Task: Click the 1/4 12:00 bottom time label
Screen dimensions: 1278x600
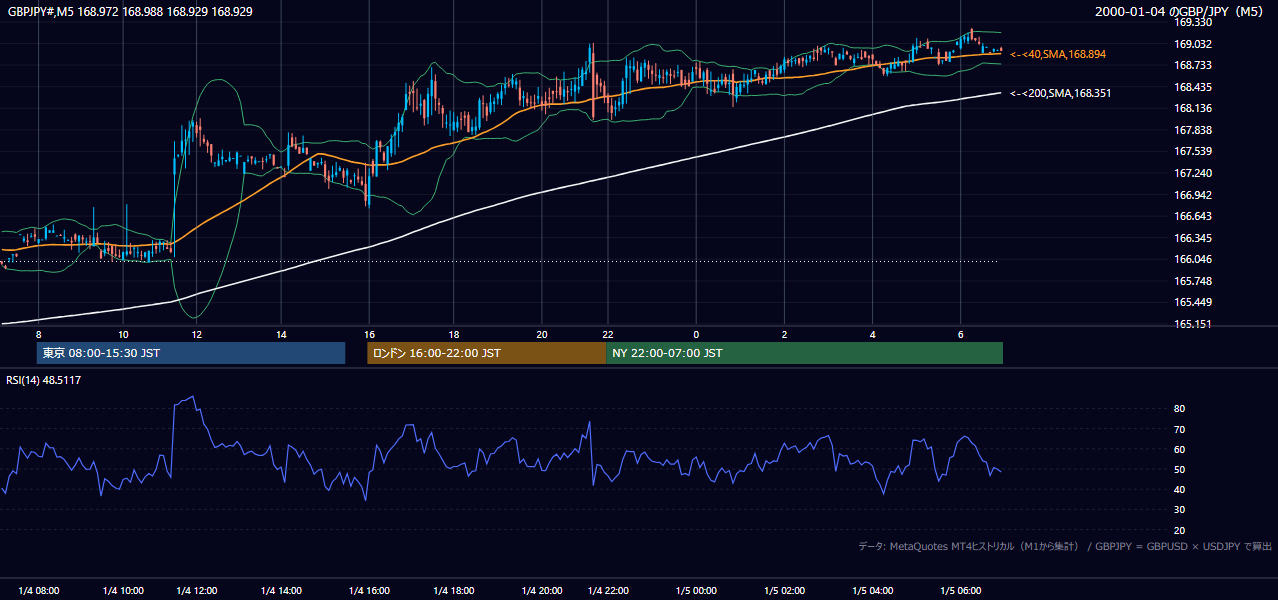Action: [197, 590]
